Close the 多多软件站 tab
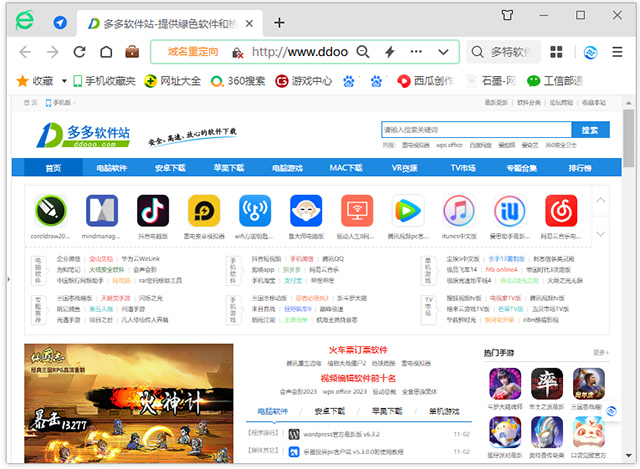The image size is (640, 469). [249, 24]
